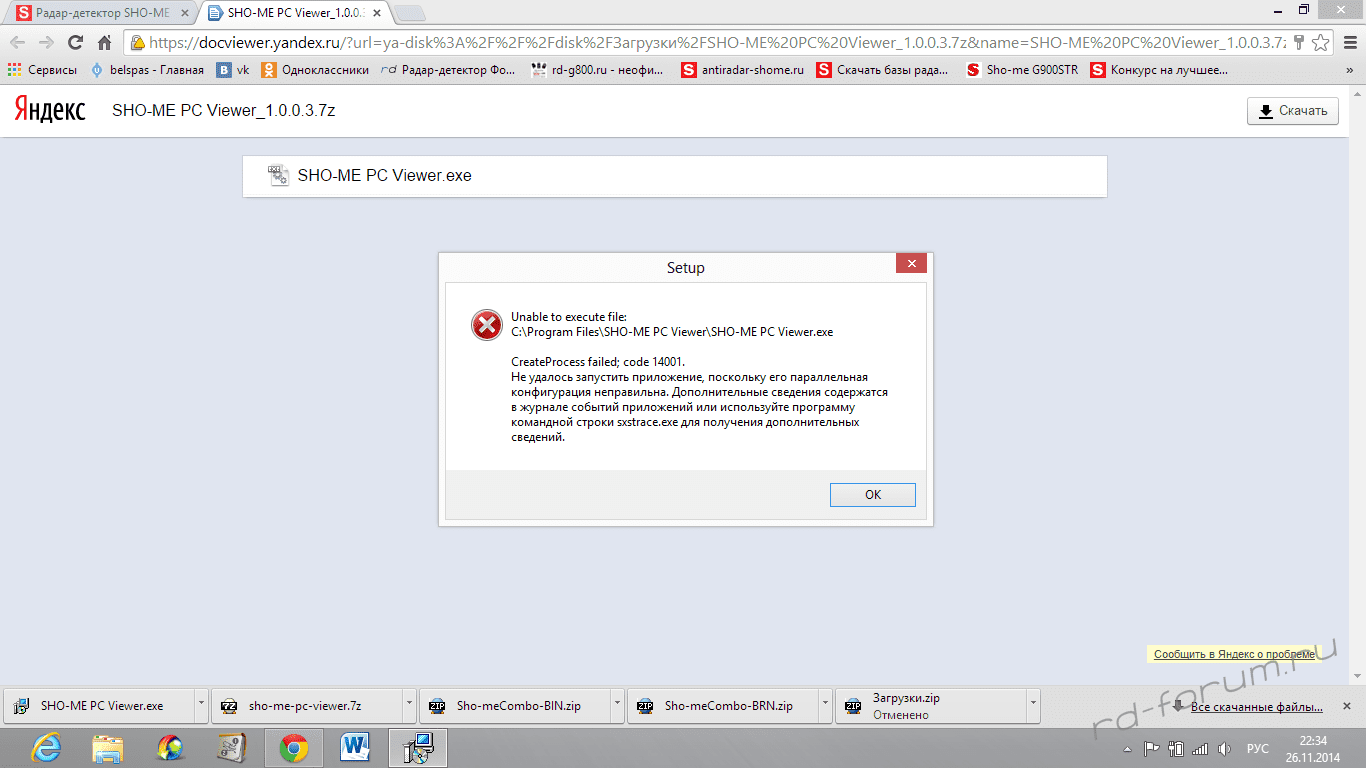
Task: Reload the current page
Action: tap(75, 43)
